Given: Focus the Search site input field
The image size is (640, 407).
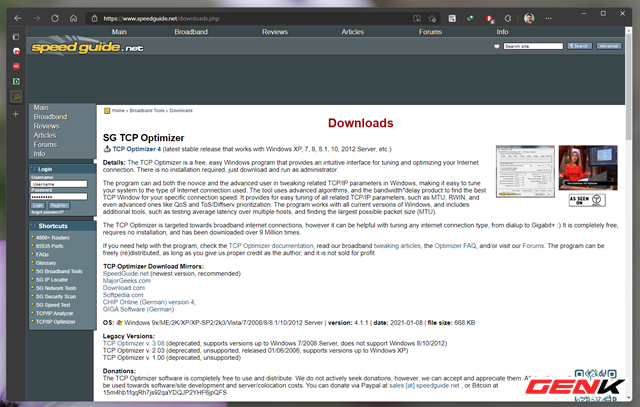Looking at the screenshot, I should pos(533,46).
